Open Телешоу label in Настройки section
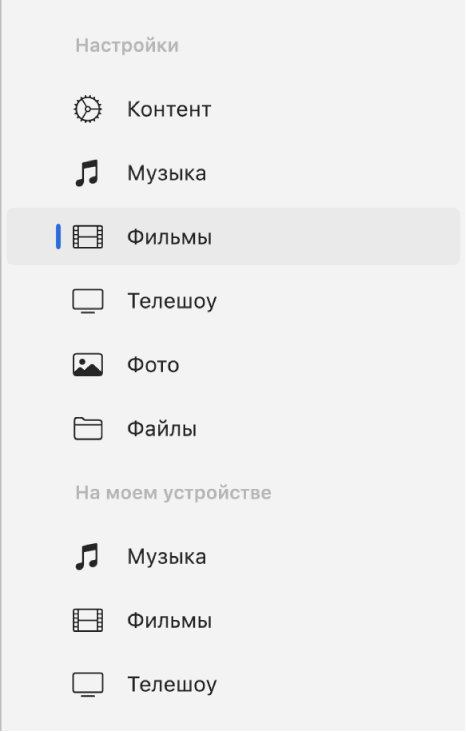This screenshot has width=466, height=732. coord(172,301)
